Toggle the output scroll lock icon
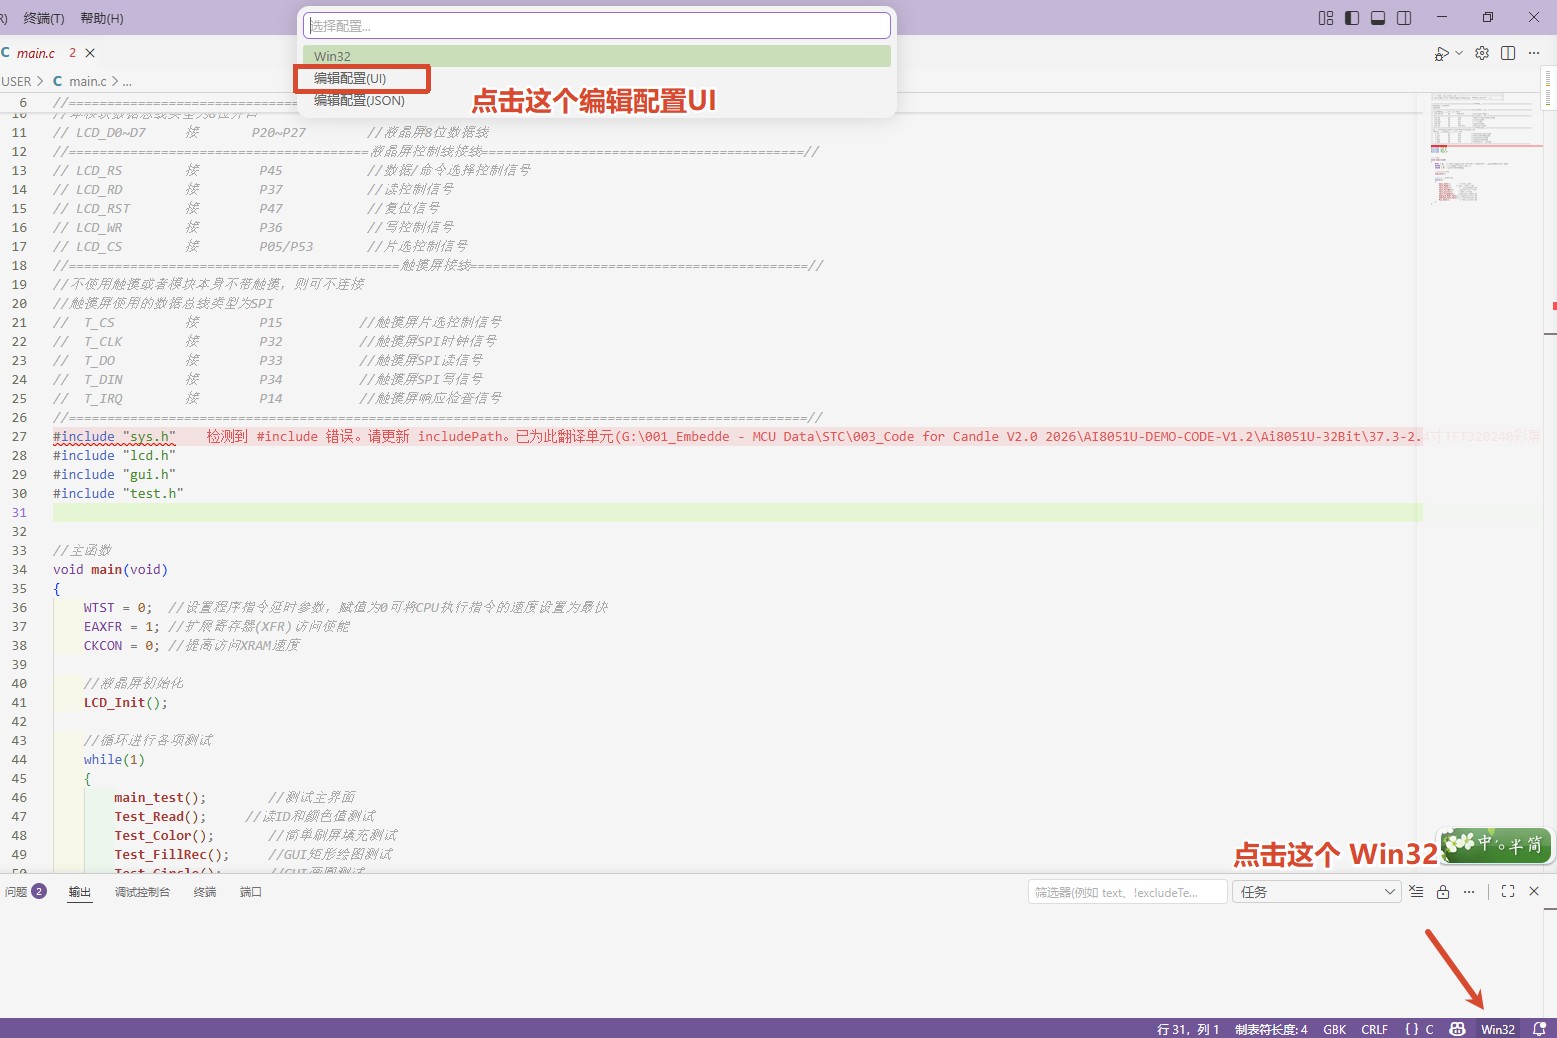The image size is (1557, 1038). [1443, 891]
